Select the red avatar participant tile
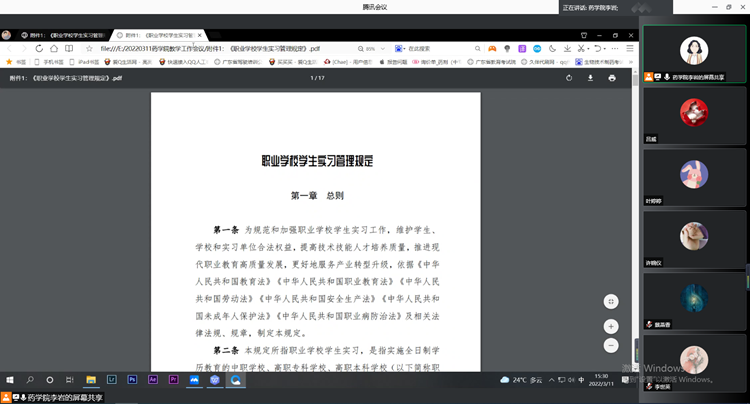The image size is (750, 404). pyautogui.click(x=694, y=116)
